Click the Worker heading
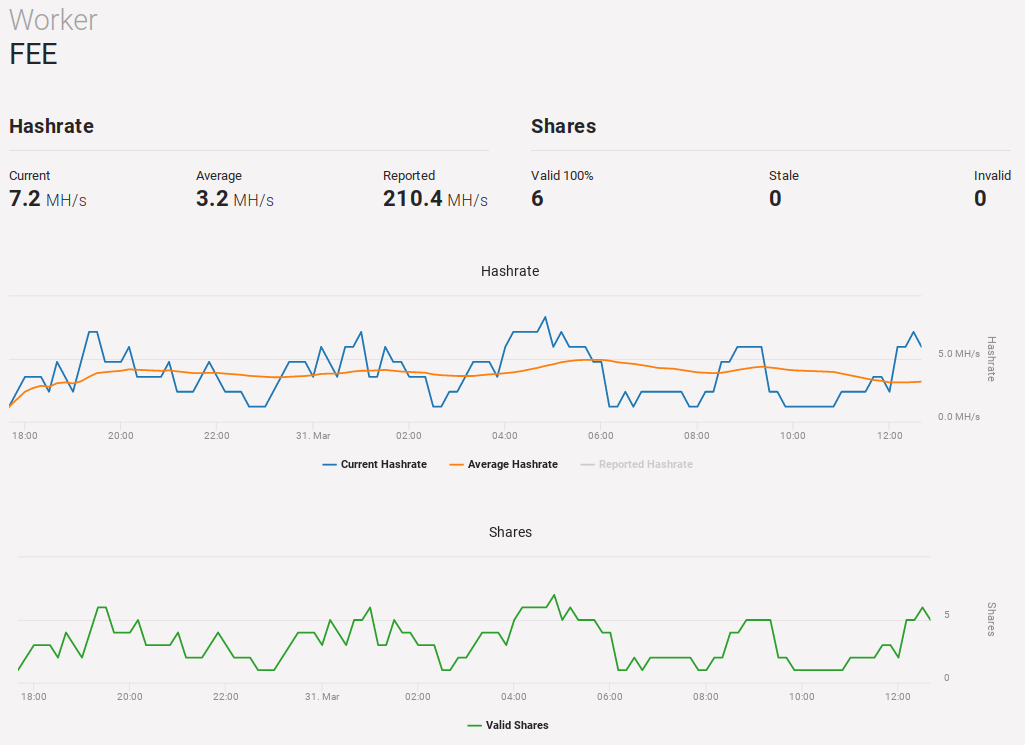The image size is (1025, 745). pos(53,20)
